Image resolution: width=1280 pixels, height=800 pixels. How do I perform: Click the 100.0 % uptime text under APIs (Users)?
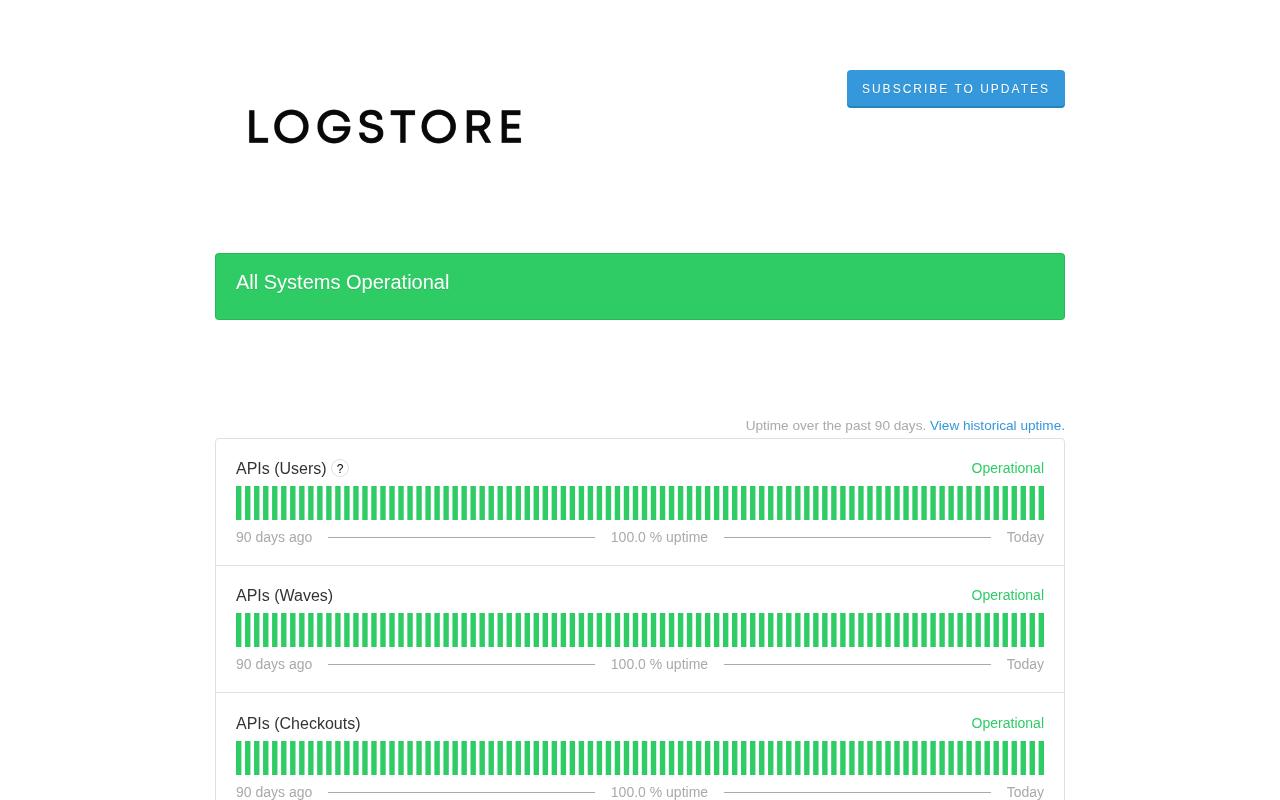coord(659,537)
